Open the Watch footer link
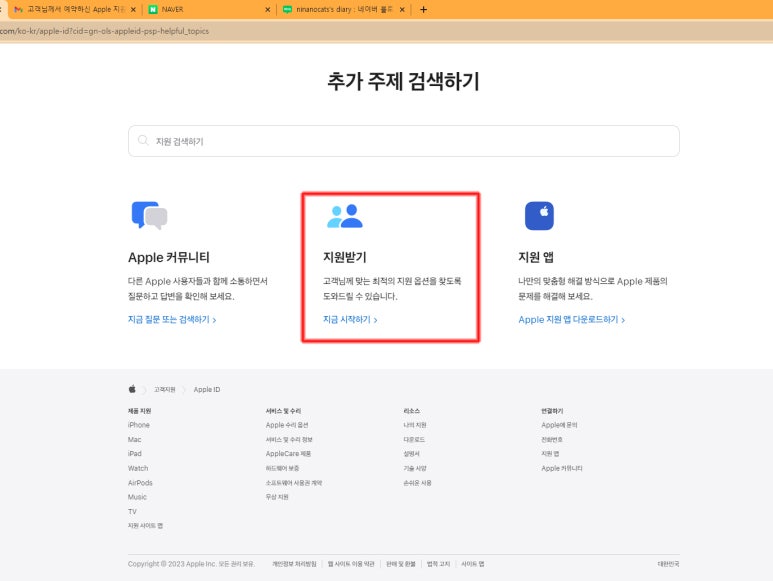773x581 pixels. (138, 468)
